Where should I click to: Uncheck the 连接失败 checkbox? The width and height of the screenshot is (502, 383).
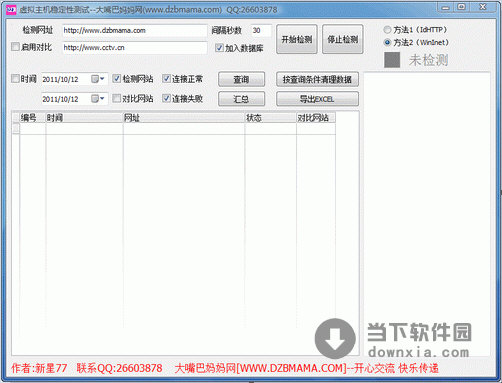click(166, 98)
